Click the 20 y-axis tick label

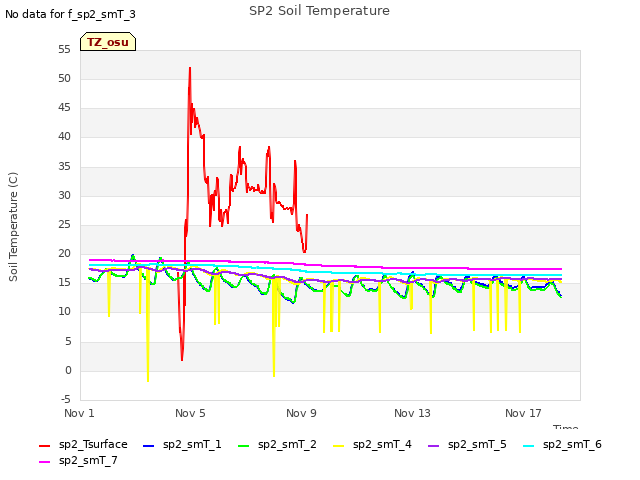(64, 253)
